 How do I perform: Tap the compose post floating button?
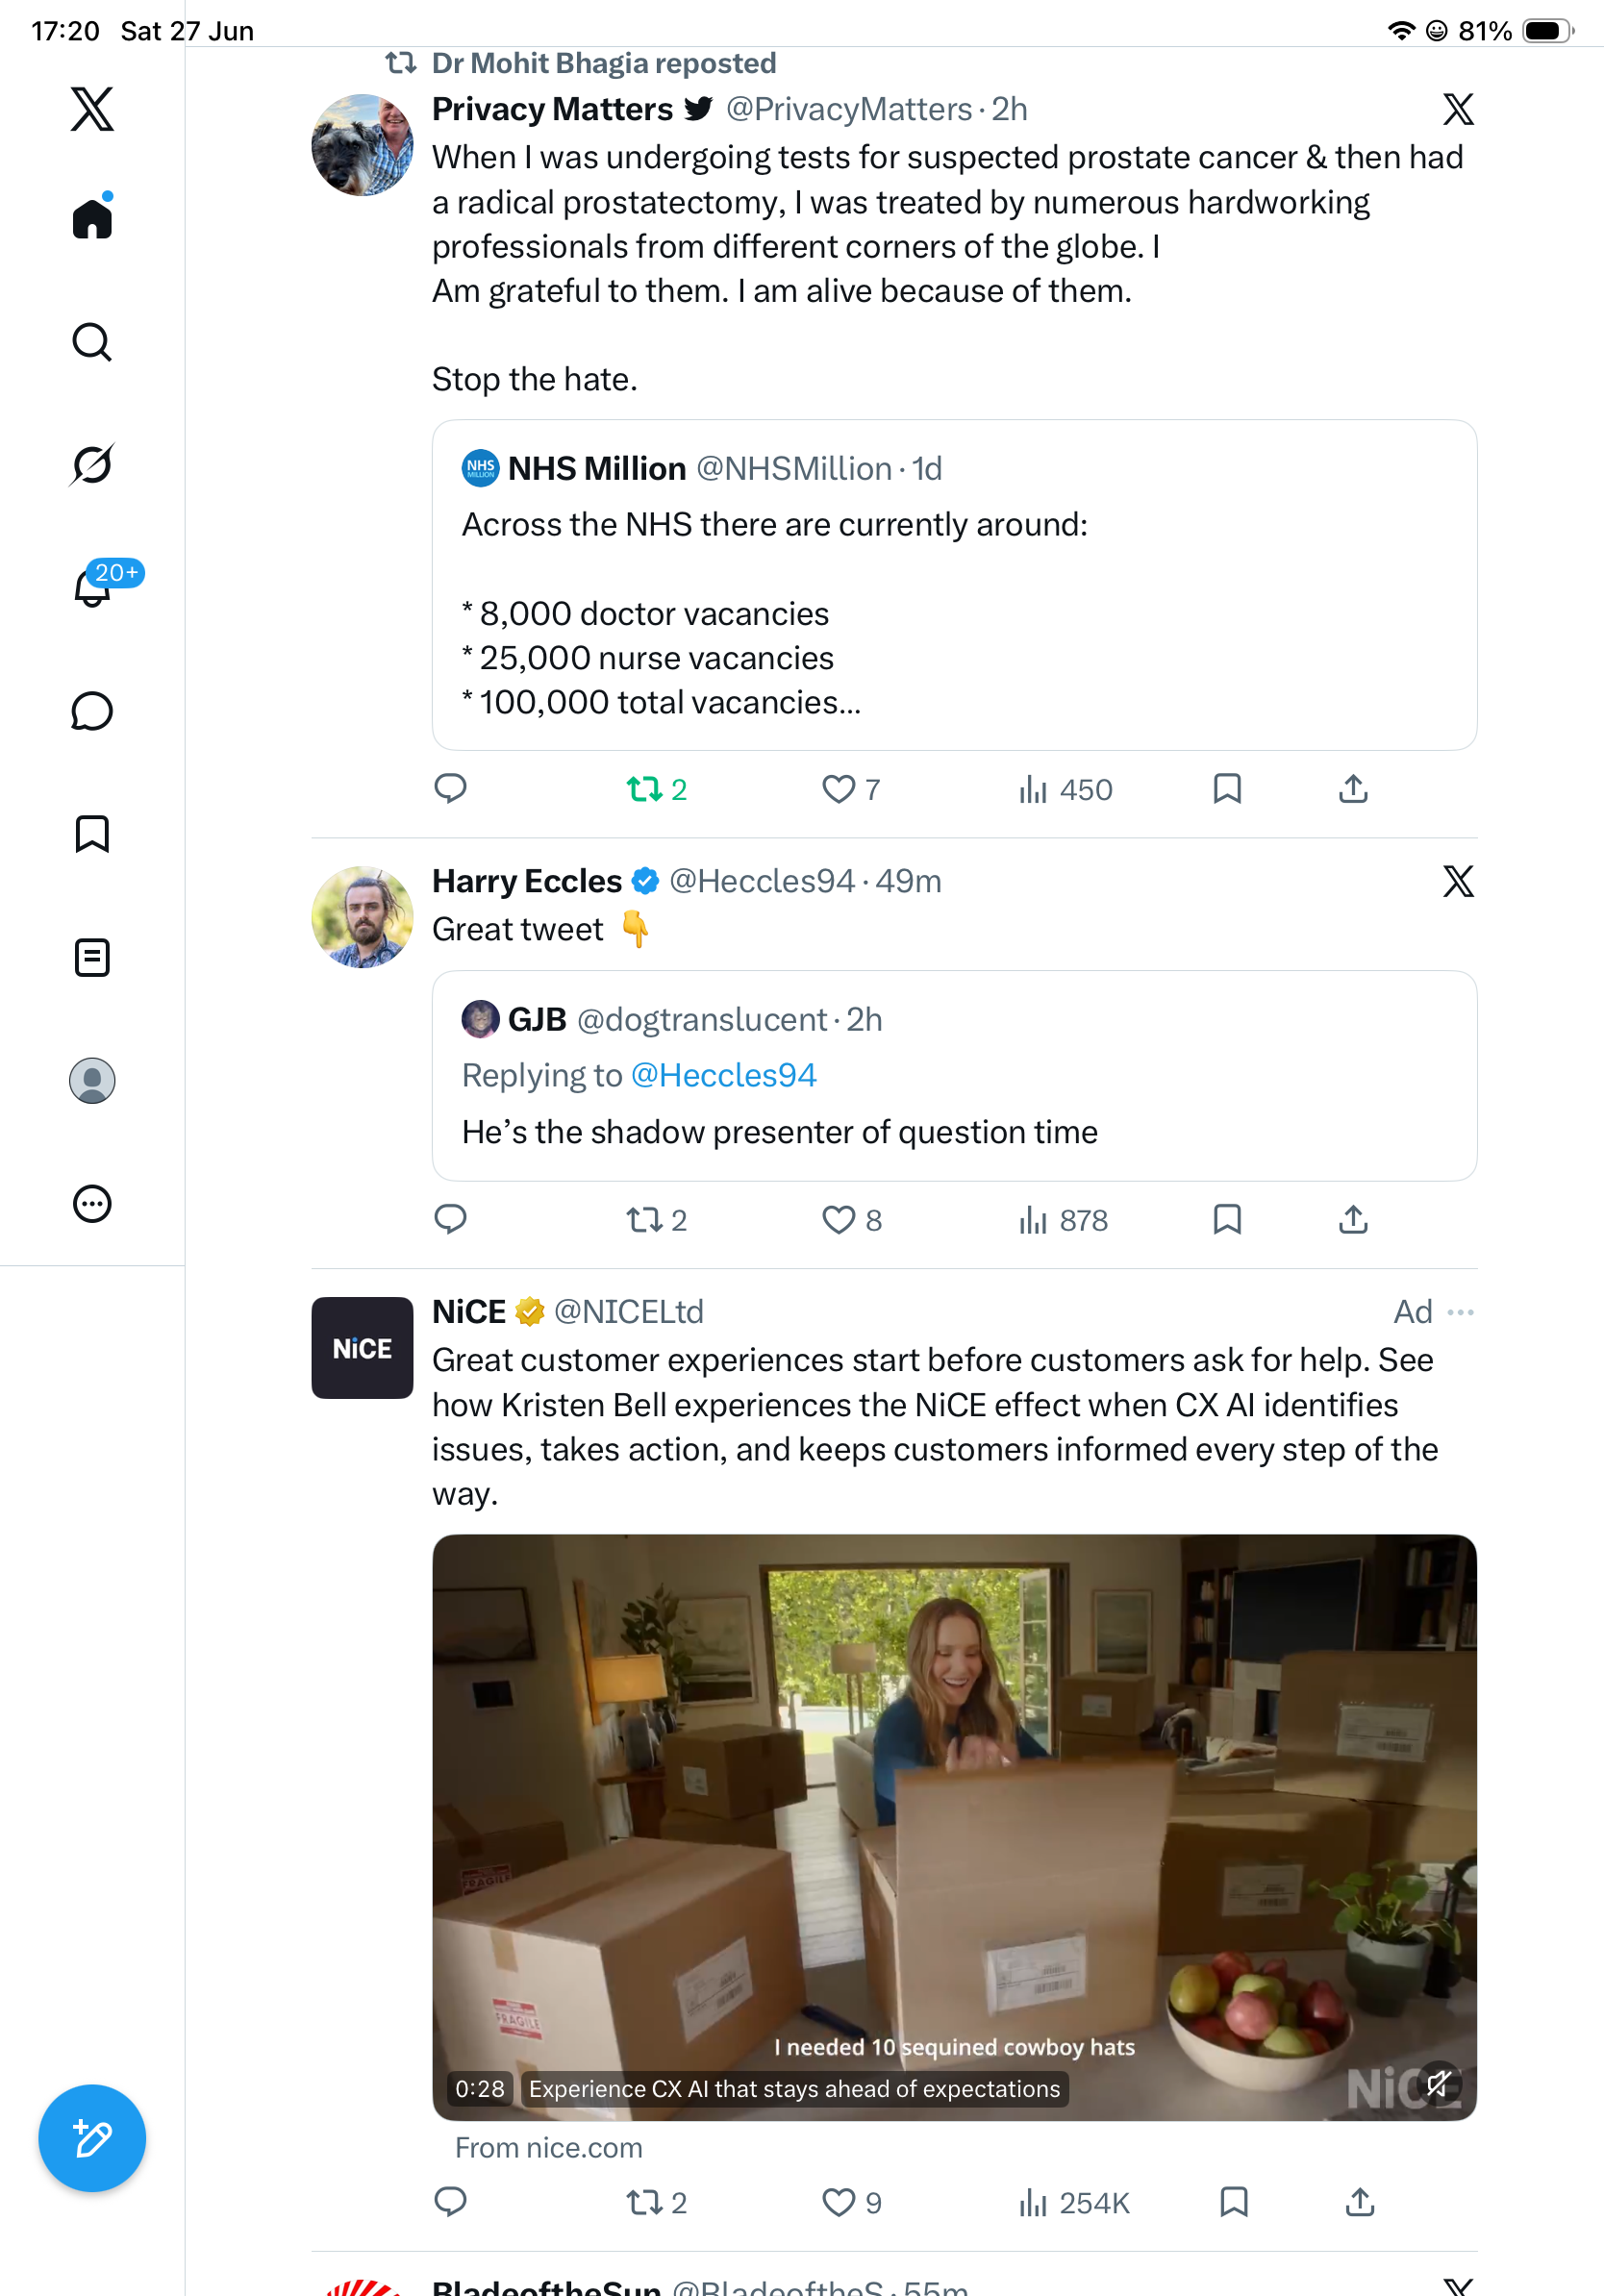[92, 2138]
